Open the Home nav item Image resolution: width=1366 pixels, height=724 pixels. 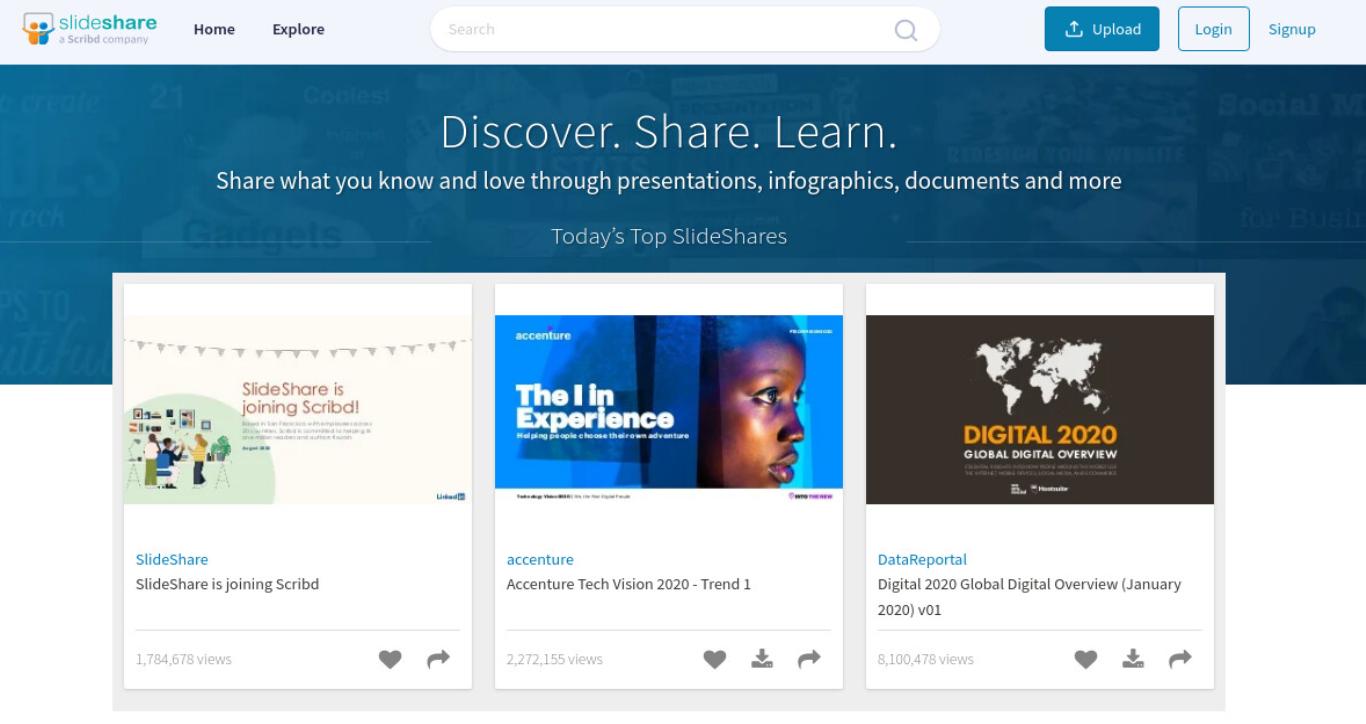pyautogui.click(x=214, y=29)
